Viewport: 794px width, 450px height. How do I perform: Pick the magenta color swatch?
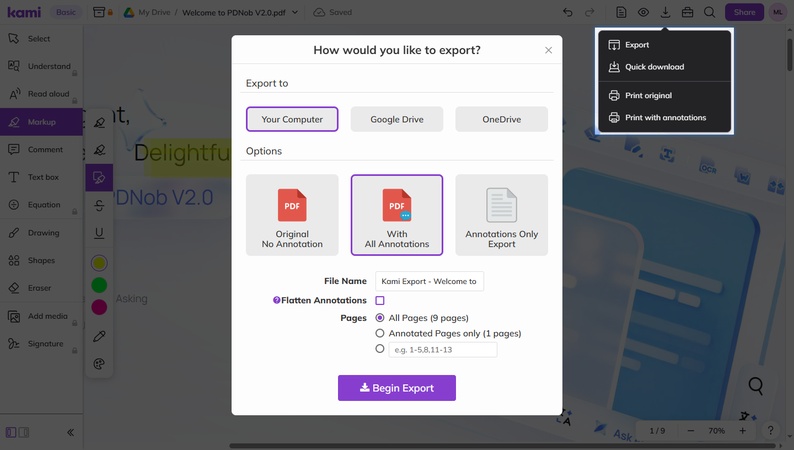coord(99,307)
